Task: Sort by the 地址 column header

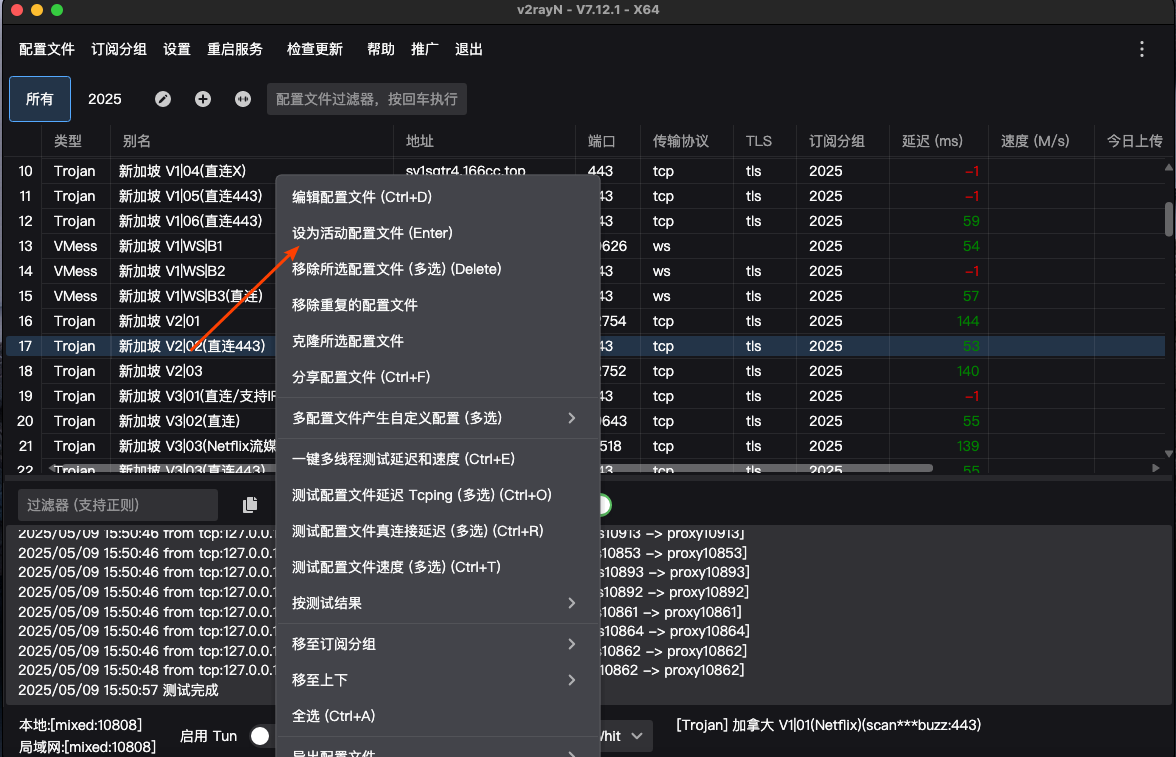Action: pyautogui.click(x=420, y=141)
